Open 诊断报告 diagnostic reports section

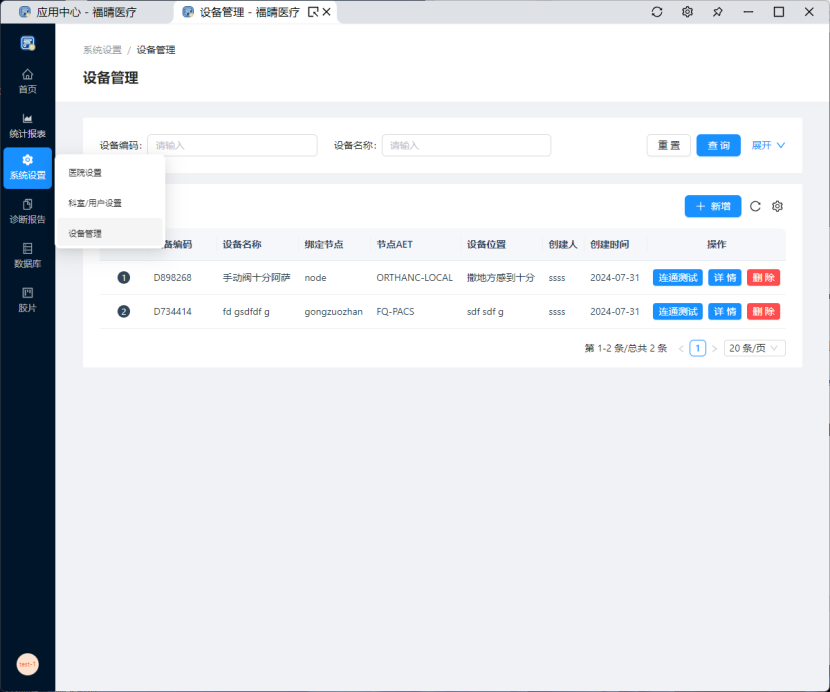tap(27, 210)
